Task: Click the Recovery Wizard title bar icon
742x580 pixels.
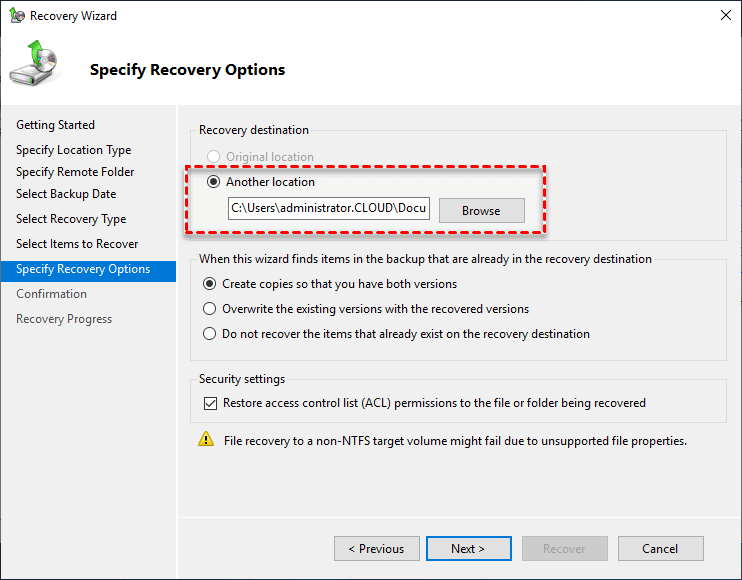Action: click(x=17, y=16)
